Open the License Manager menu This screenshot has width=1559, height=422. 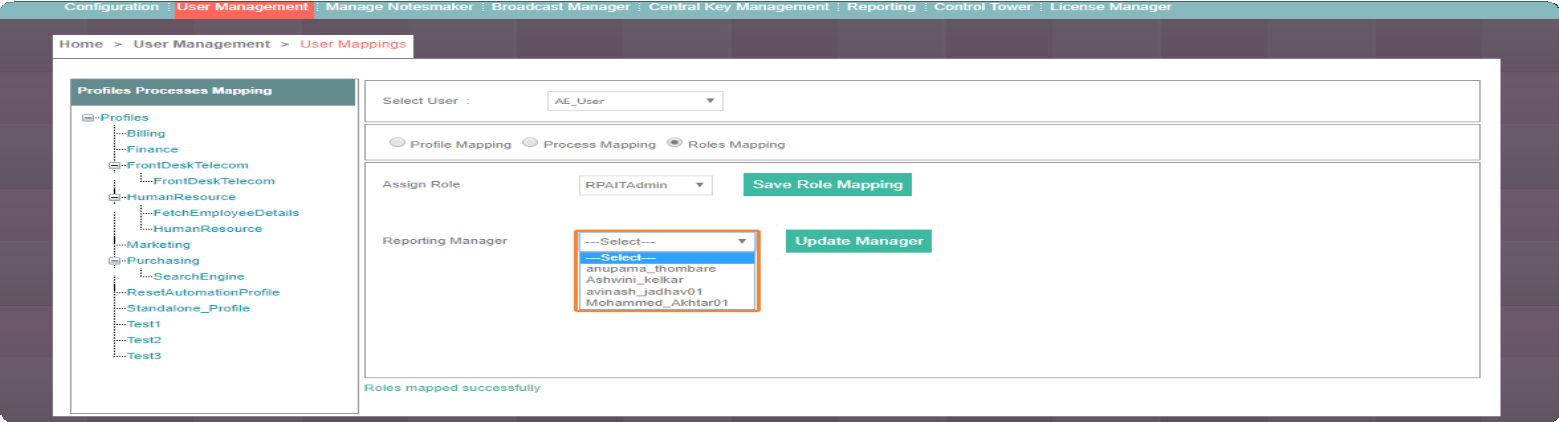pyautogui.click(x=1110, y=7)
